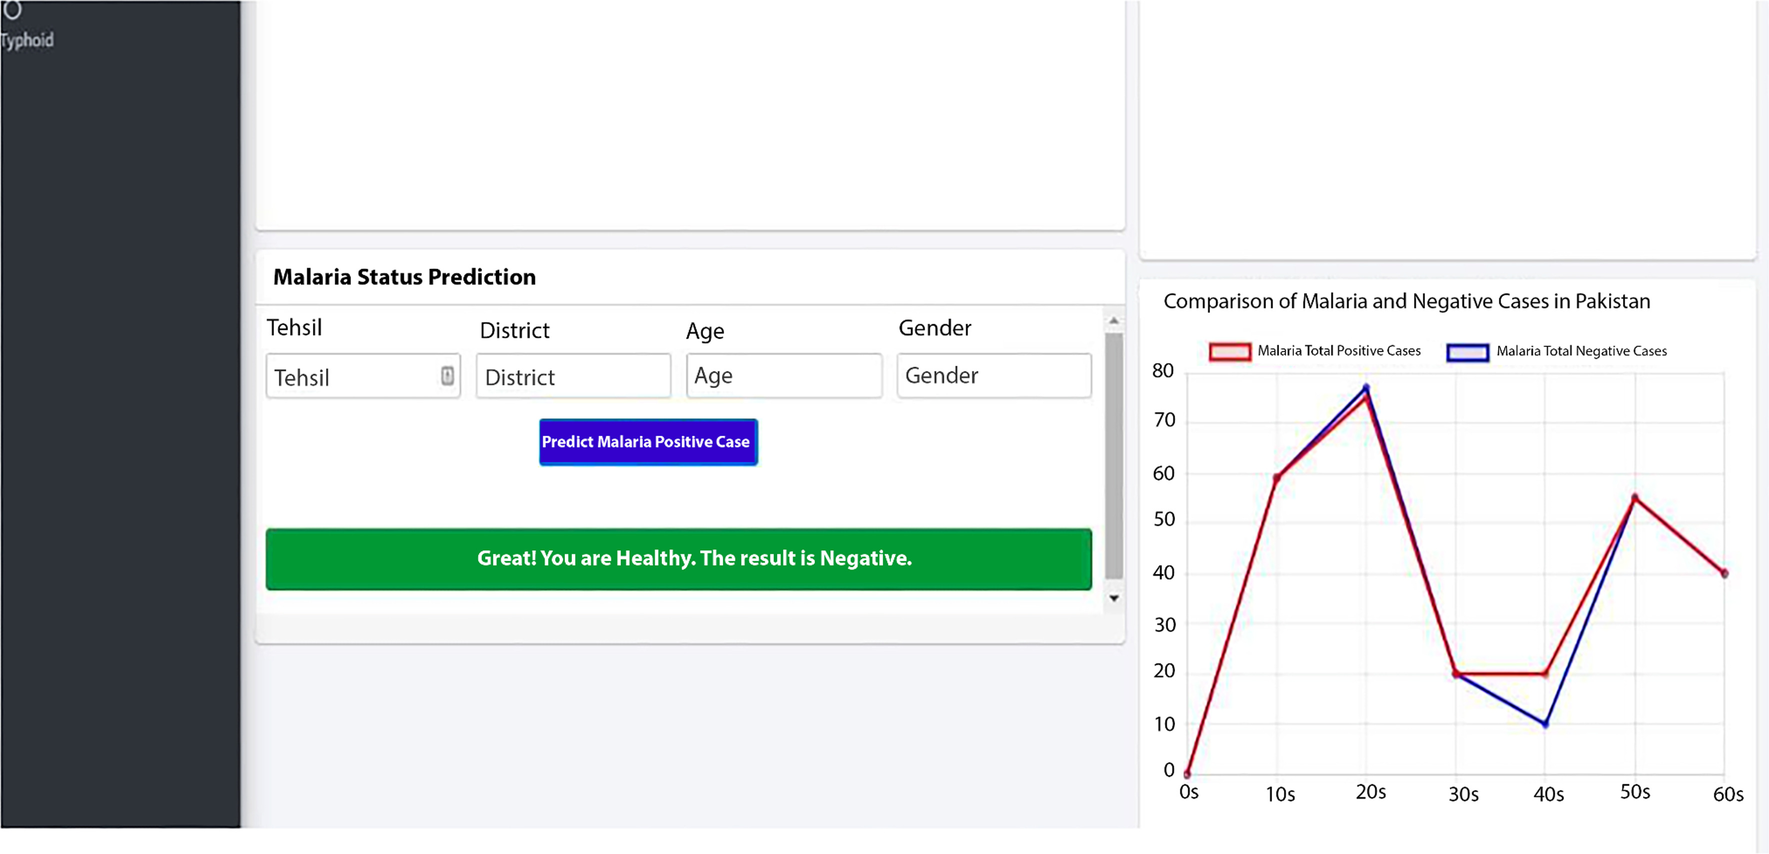Screen dimensions: 1769x854
Task: Click the Gender input field
Action: pyautogui.click(x=994, y=375)
